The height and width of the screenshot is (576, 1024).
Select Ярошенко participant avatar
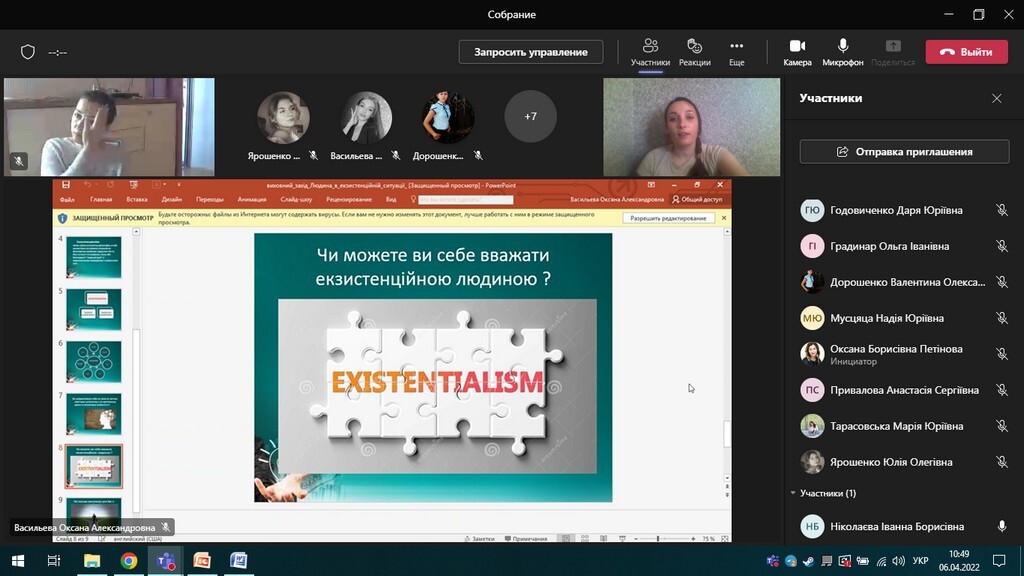283,118
